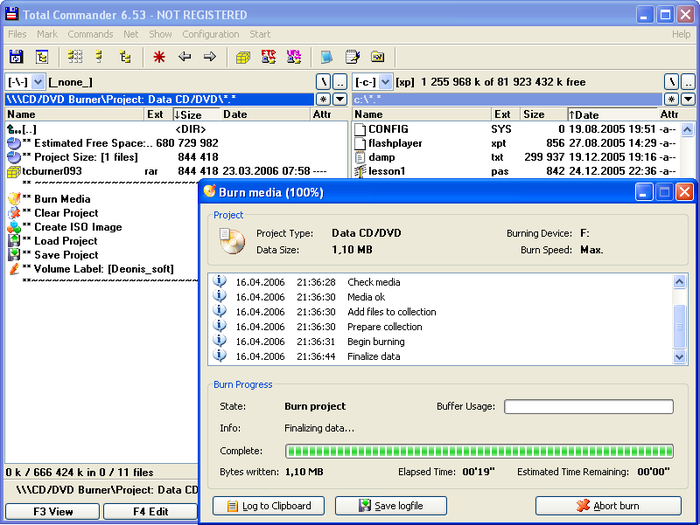700x525 pixels.
Task: Click the Log to Clipboard button
Action: (x=269, y=506)
